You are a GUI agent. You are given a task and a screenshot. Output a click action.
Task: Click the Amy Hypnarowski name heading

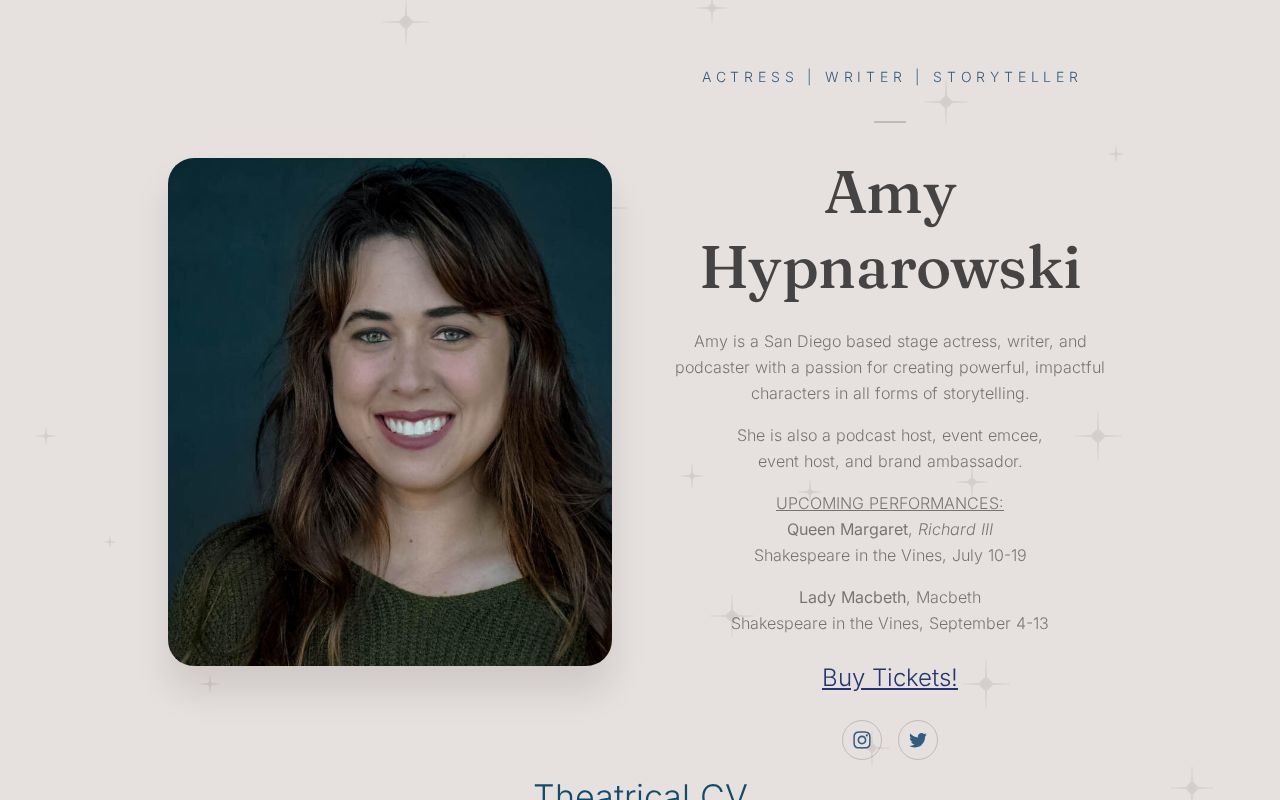click(x=890, y=231)
